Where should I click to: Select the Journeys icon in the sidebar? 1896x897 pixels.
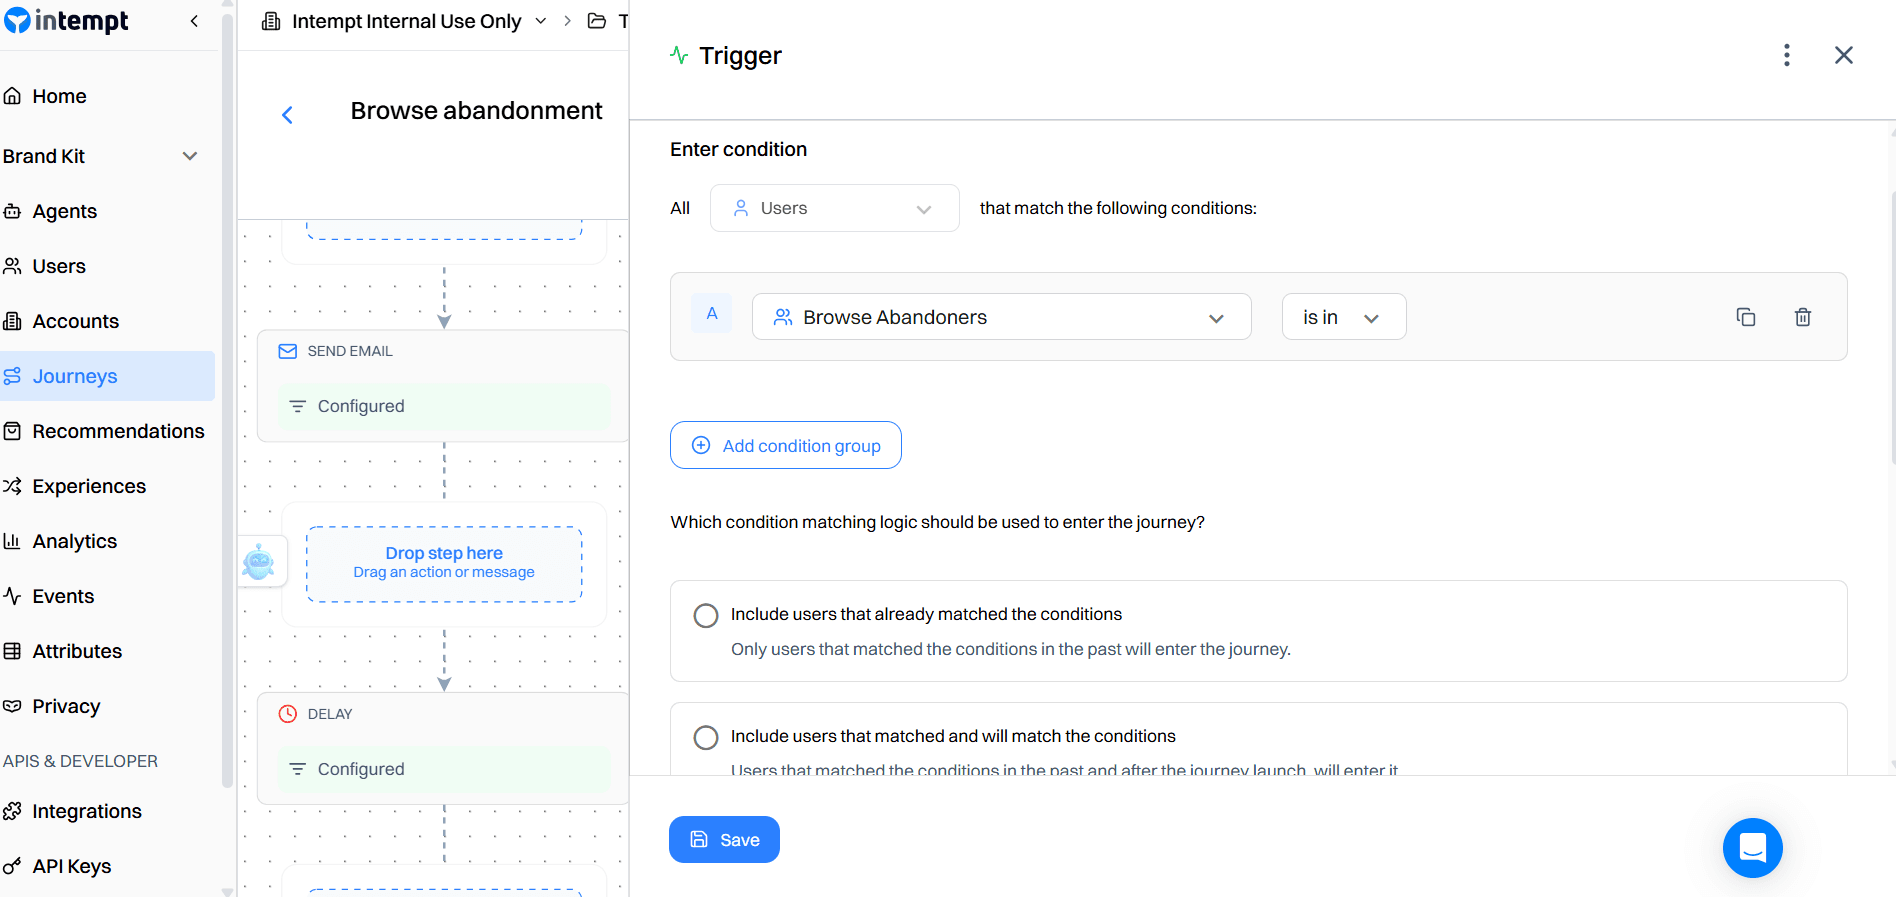pyautogui.click(x=13, y=375)
